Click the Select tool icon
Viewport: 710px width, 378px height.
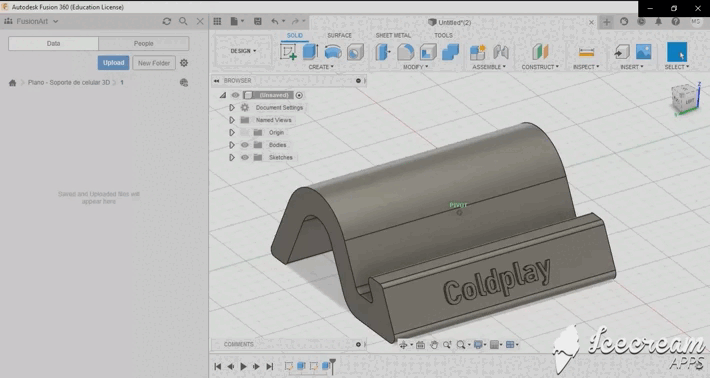click(677, 52)
